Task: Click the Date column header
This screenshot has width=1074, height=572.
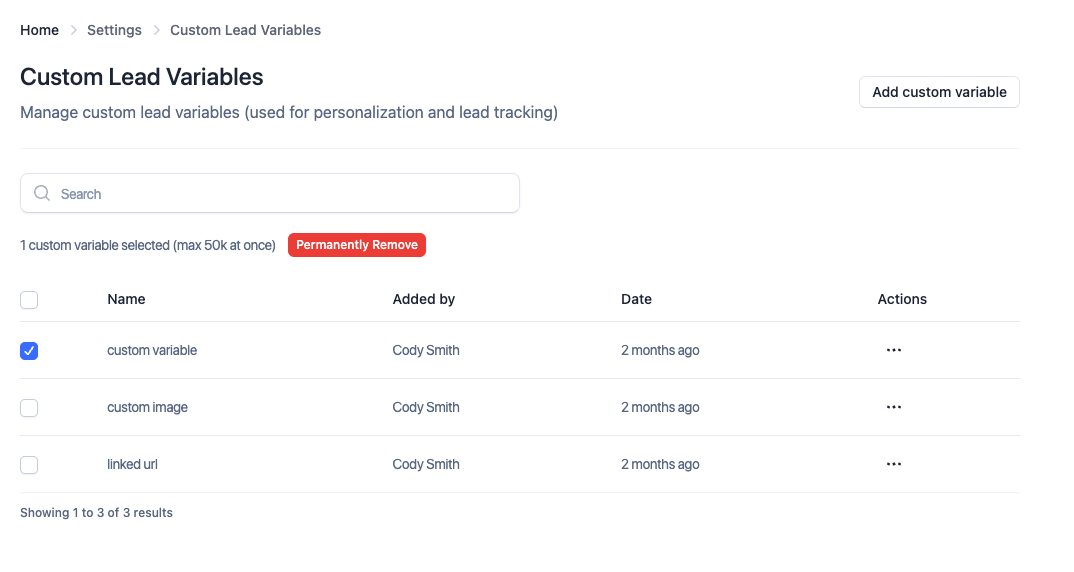Action: point(636,299)
